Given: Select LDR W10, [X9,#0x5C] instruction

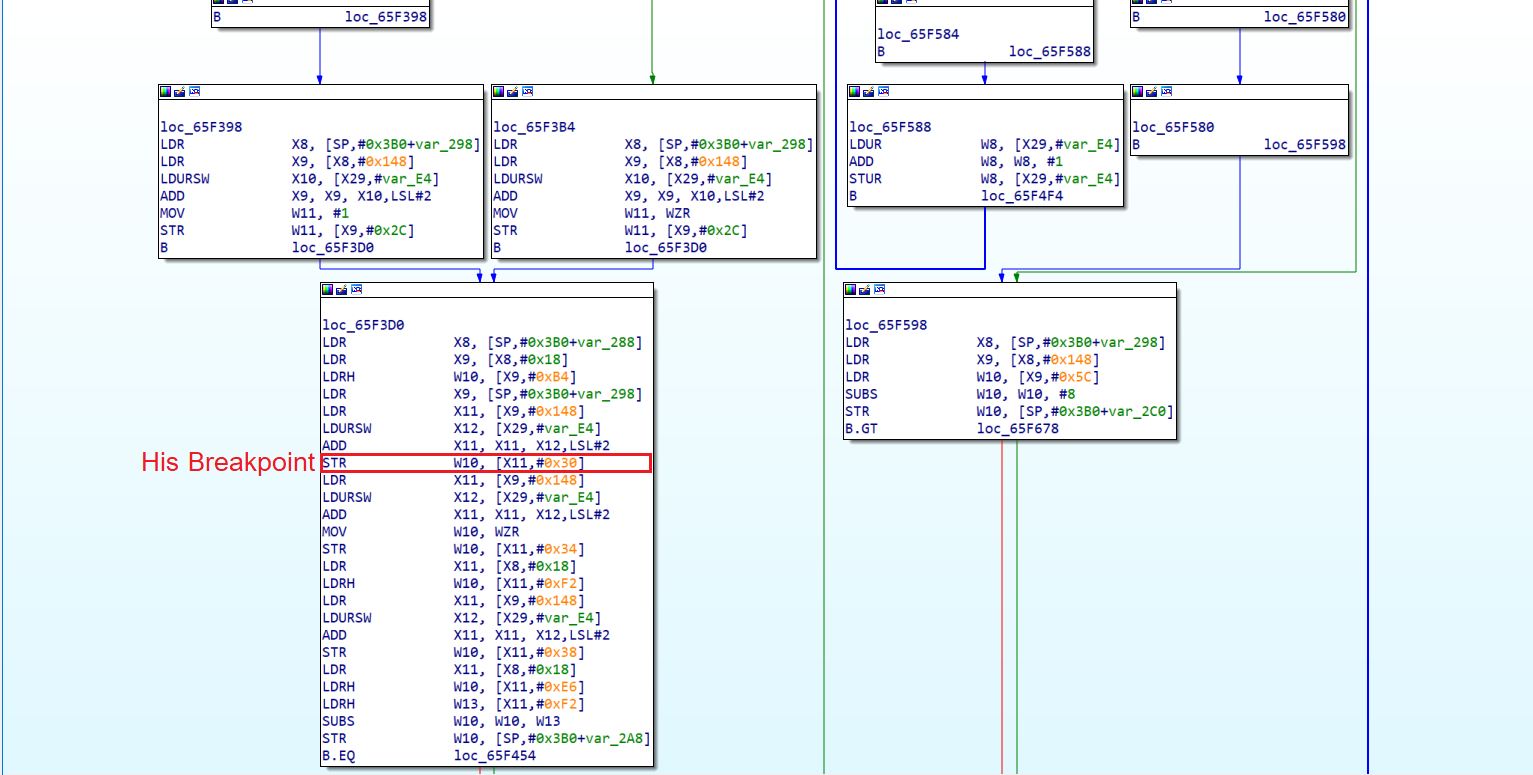Looking at the screenshot, I should (x=972, y=377).
